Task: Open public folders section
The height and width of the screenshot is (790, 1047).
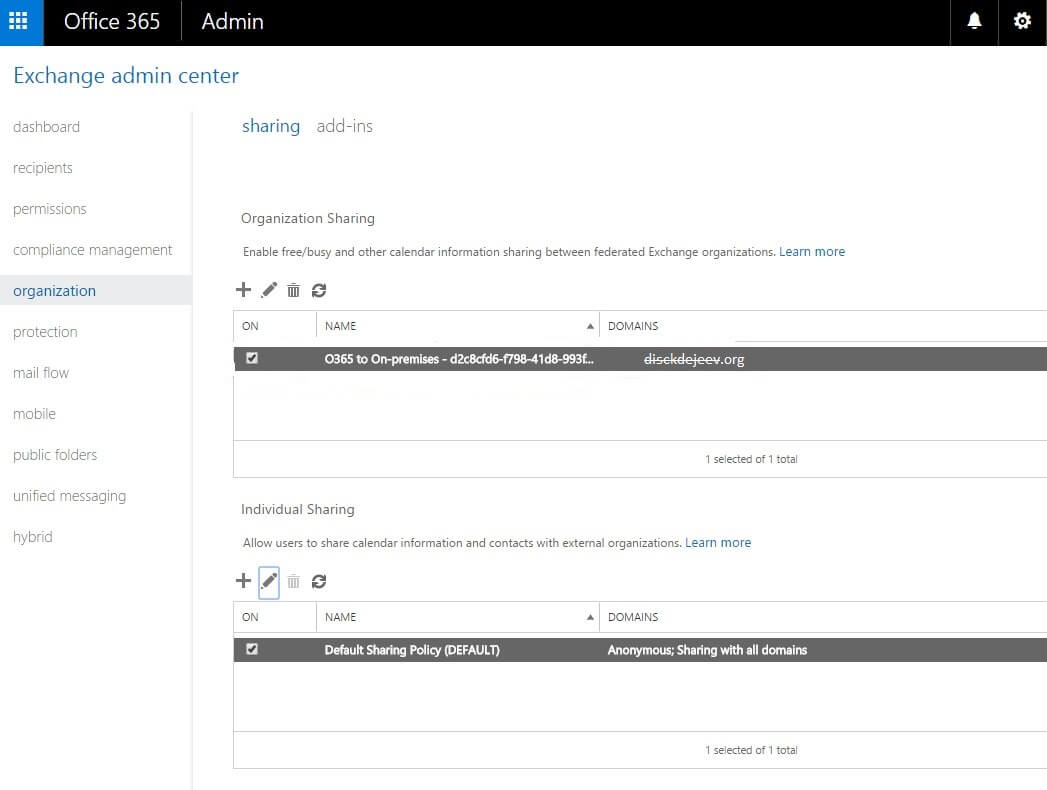Action: pos(55,455)
